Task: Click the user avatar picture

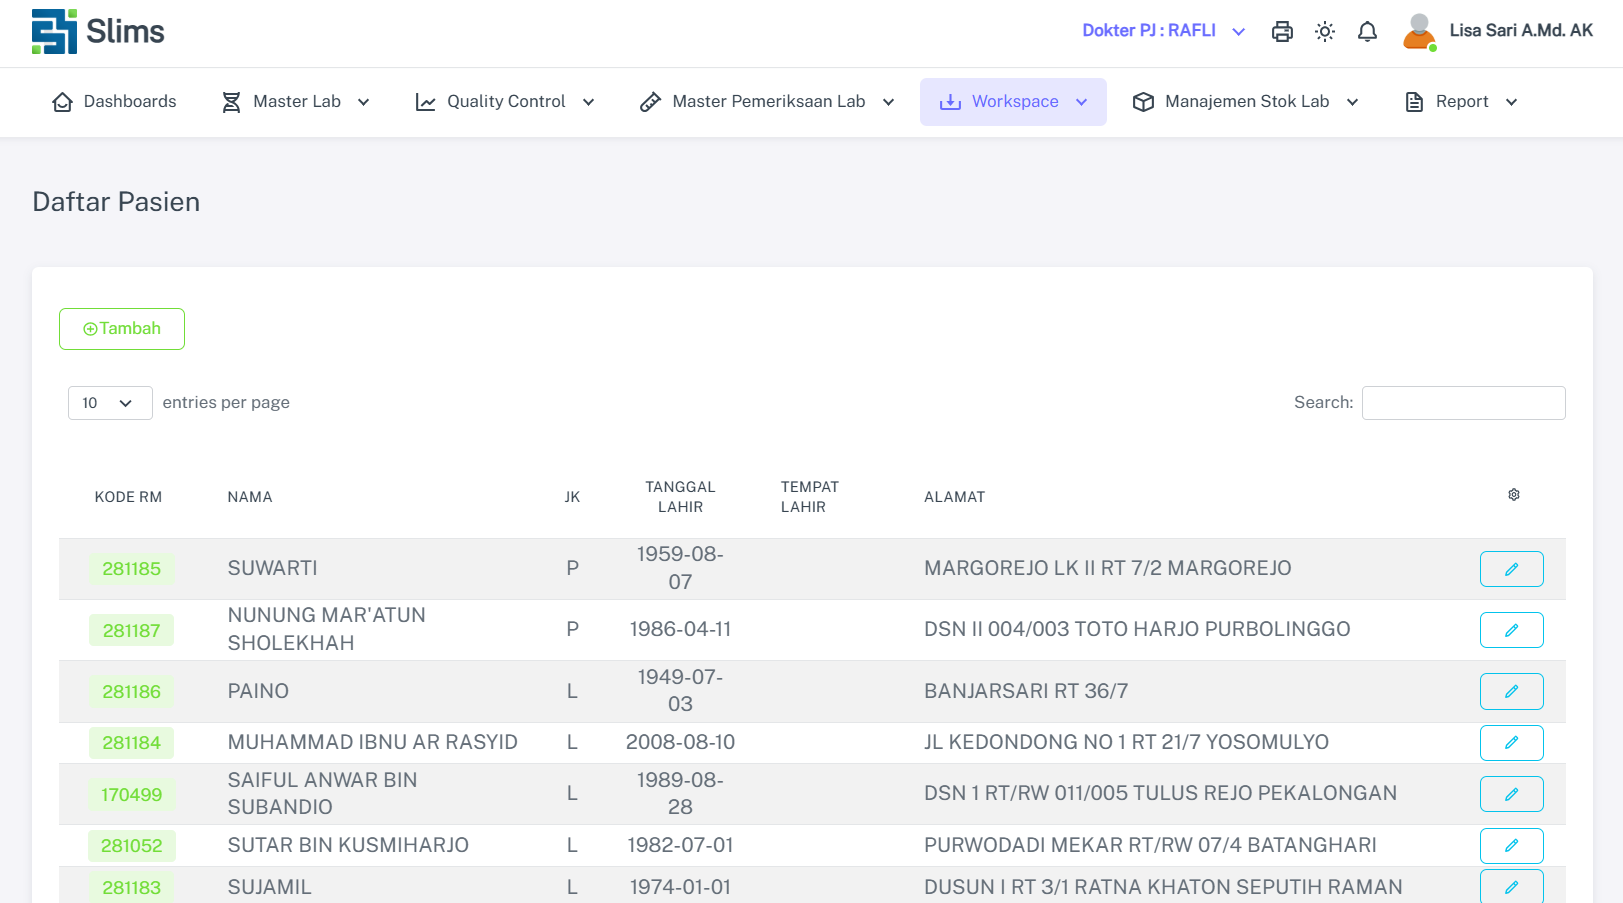Action: 1419,32
